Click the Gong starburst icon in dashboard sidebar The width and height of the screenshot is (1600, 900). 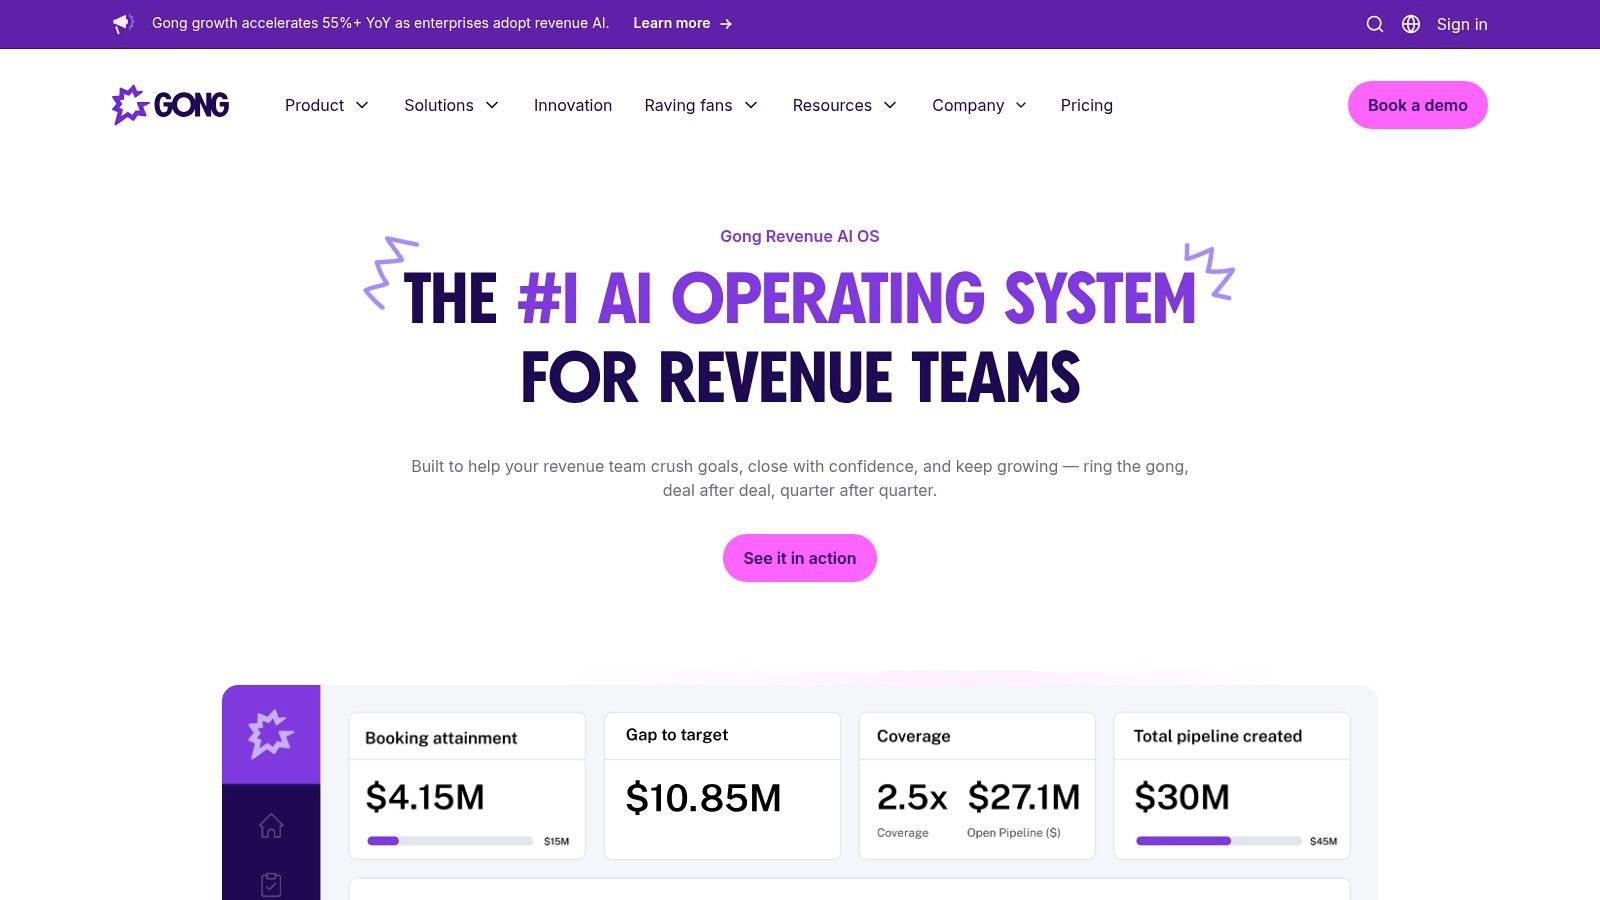[271, 734]
